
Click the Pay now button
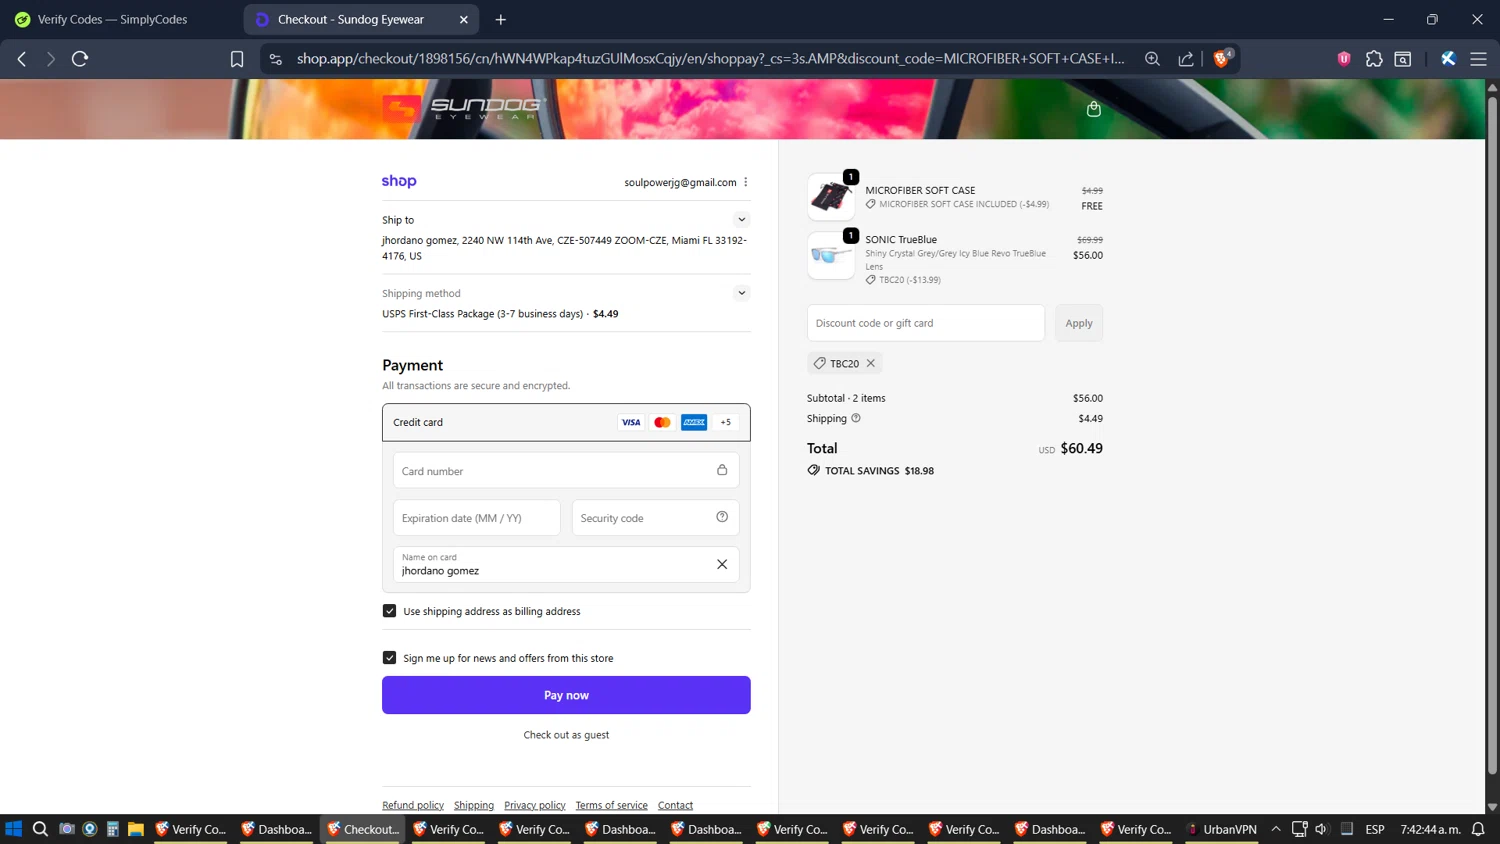tap(566, 695)
